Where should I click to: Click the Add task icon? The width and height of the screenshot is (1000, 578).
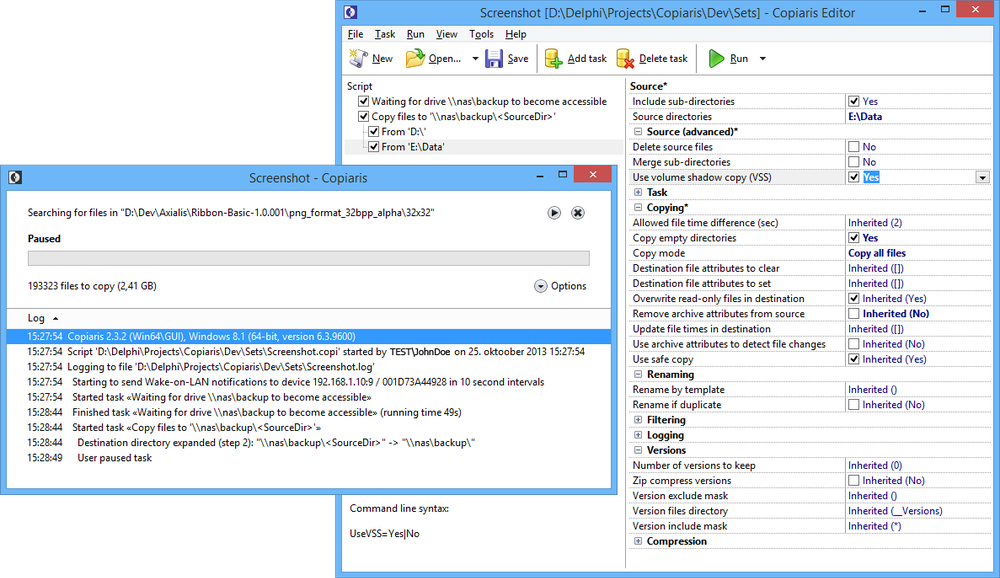pyautogui.click(x=554, y=59)
